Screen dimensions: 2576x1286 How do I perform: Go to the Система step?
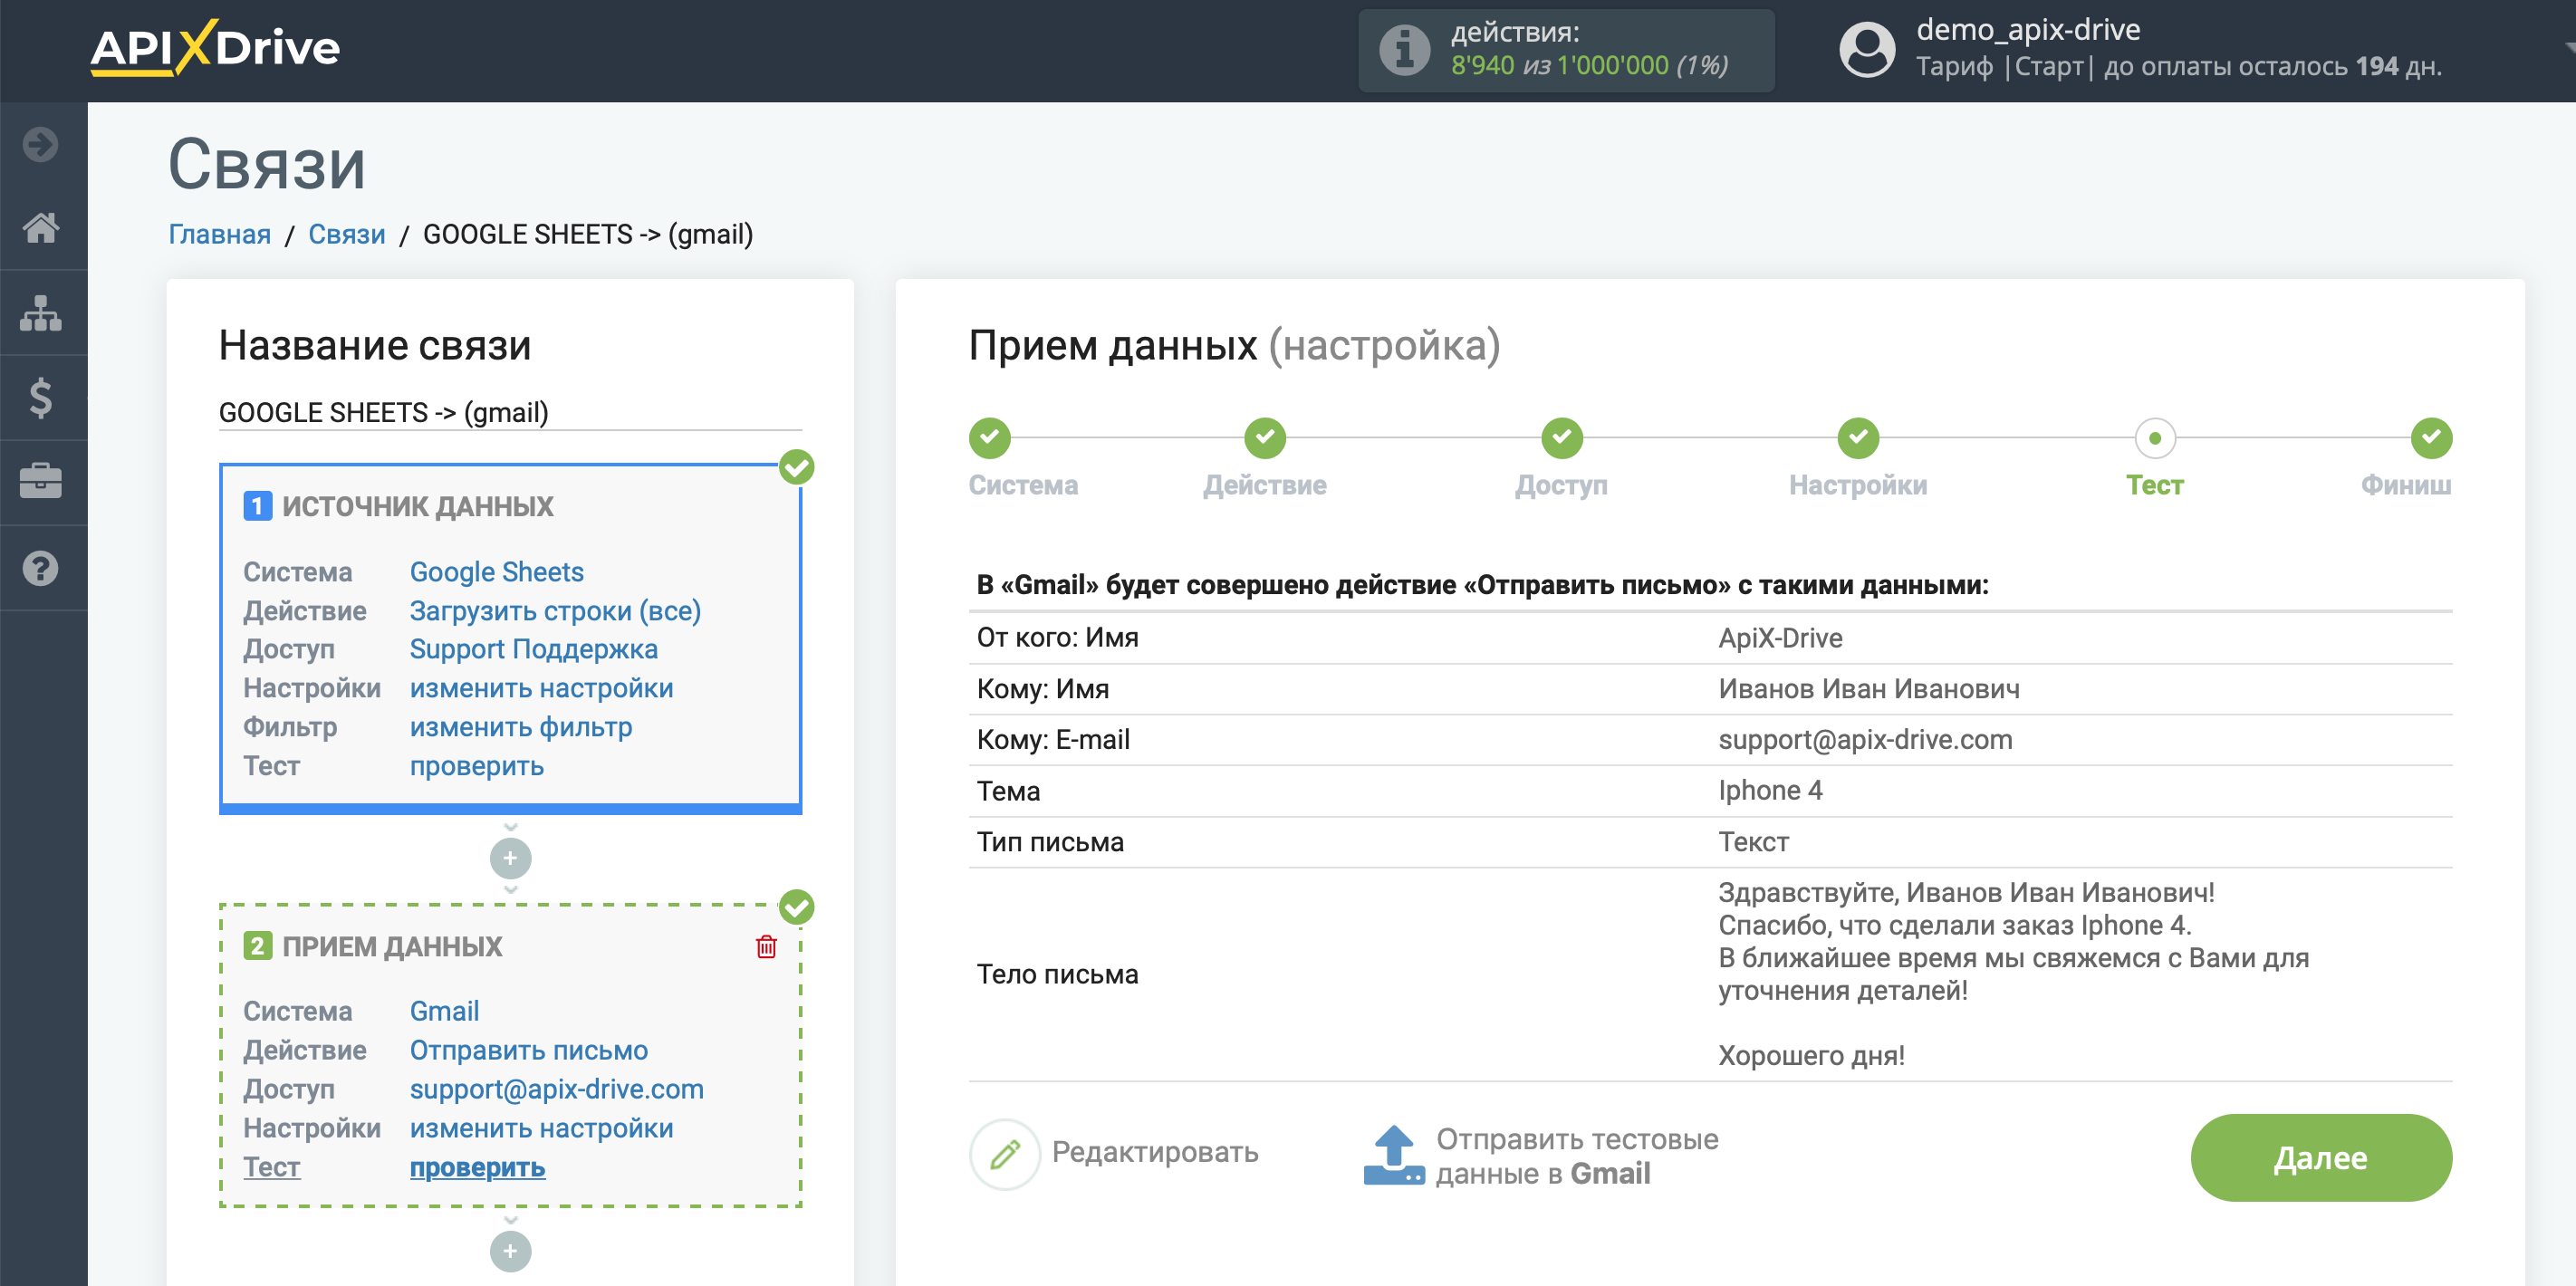coord(989,437)
